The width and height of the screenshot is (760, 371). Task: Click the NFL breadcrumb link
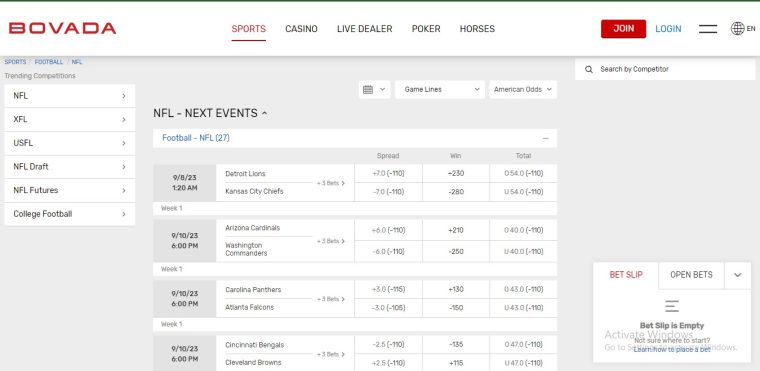point(77,62)
